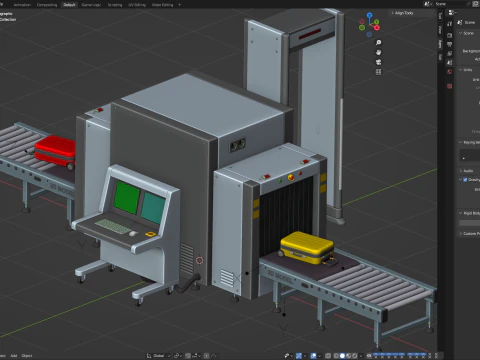Screen dimensions: 480x360
Task: Click the Scene name field in top bar
Action: coord(452,4)
